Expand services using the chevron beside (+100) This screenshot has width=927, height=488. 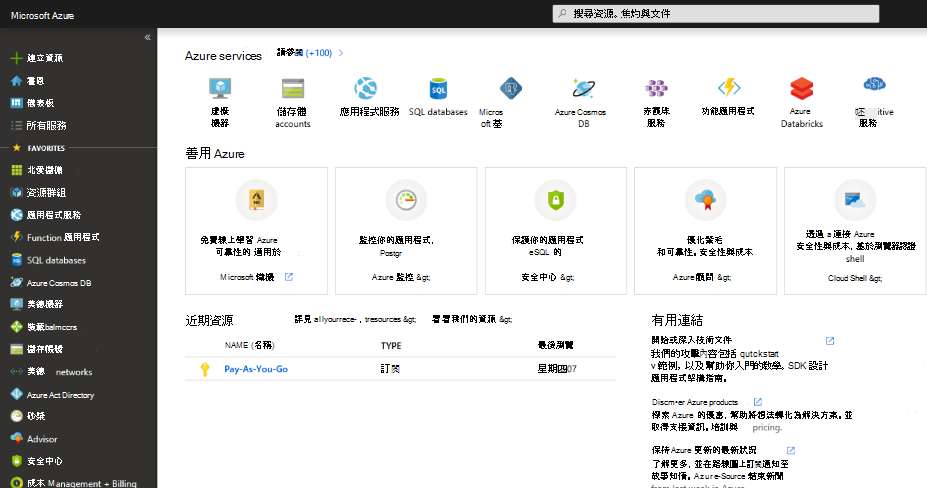[341, 53]
